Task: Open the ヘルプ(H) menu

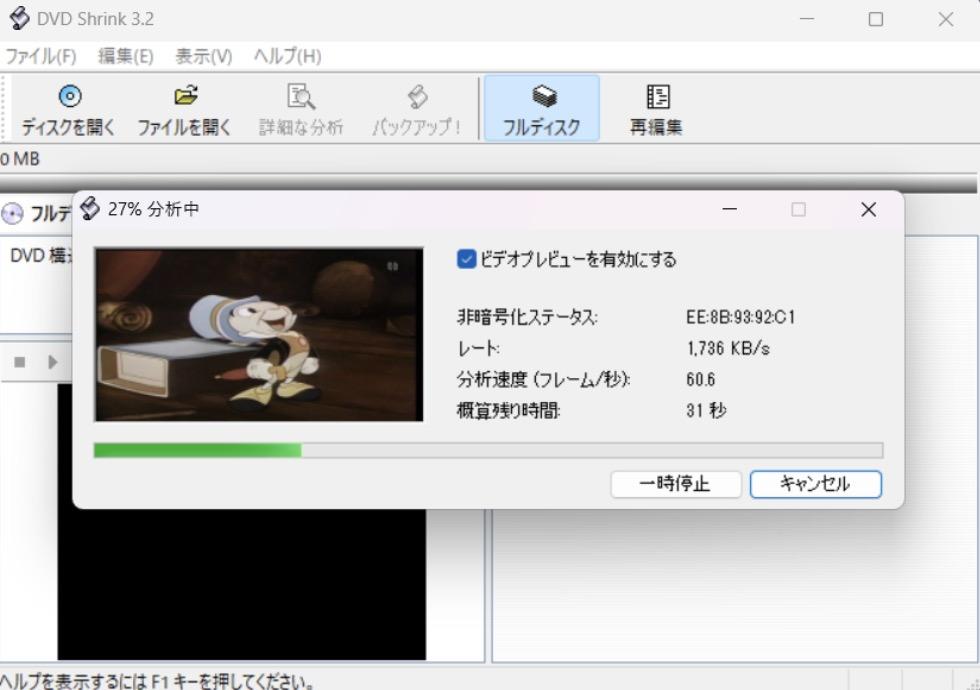Action: (288, 56)
